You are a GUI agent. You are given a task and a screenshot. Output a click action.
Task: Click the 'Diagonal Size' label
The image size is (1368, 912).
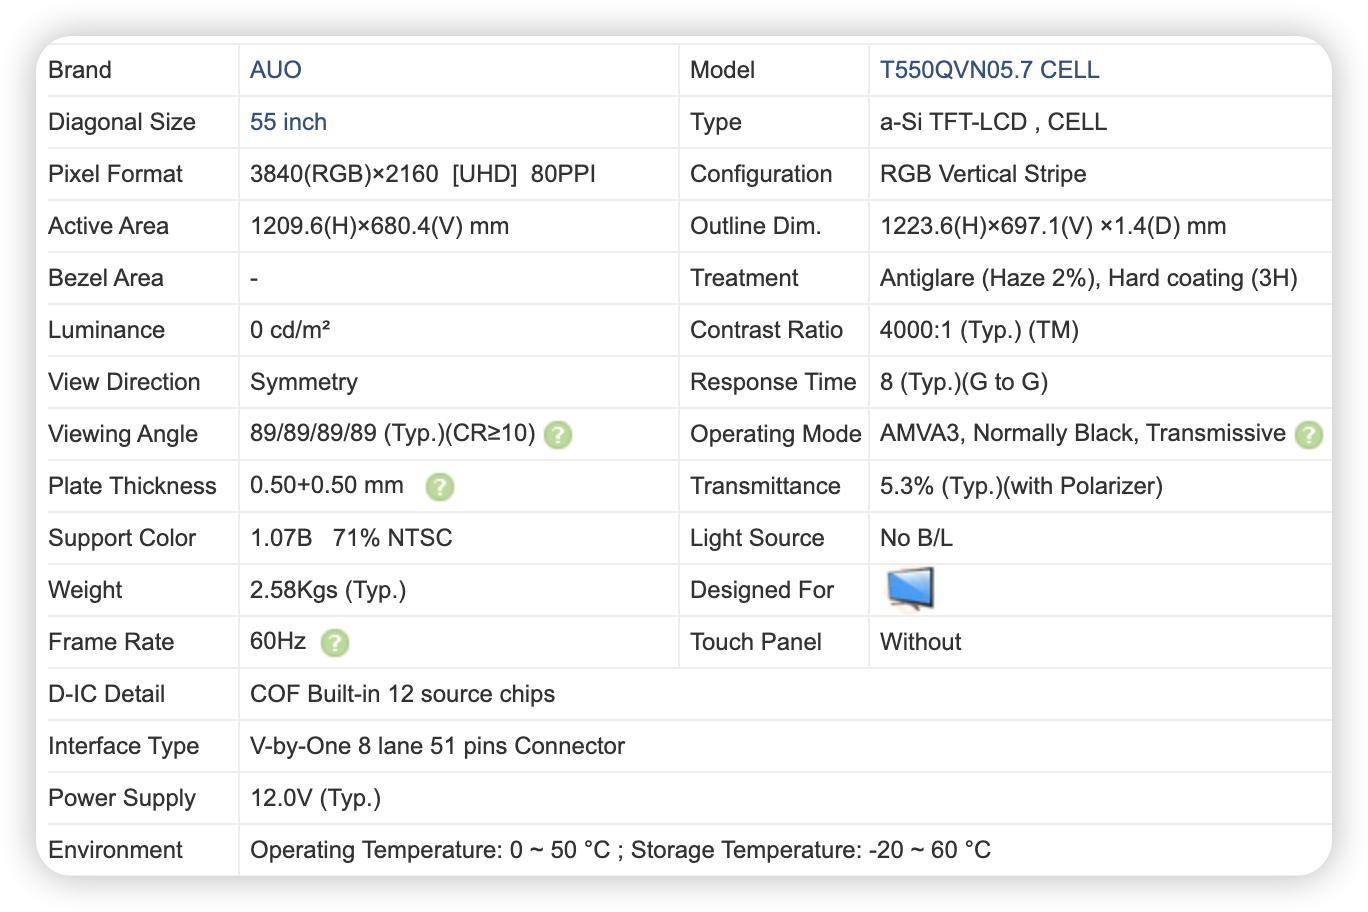coord(122,122)
